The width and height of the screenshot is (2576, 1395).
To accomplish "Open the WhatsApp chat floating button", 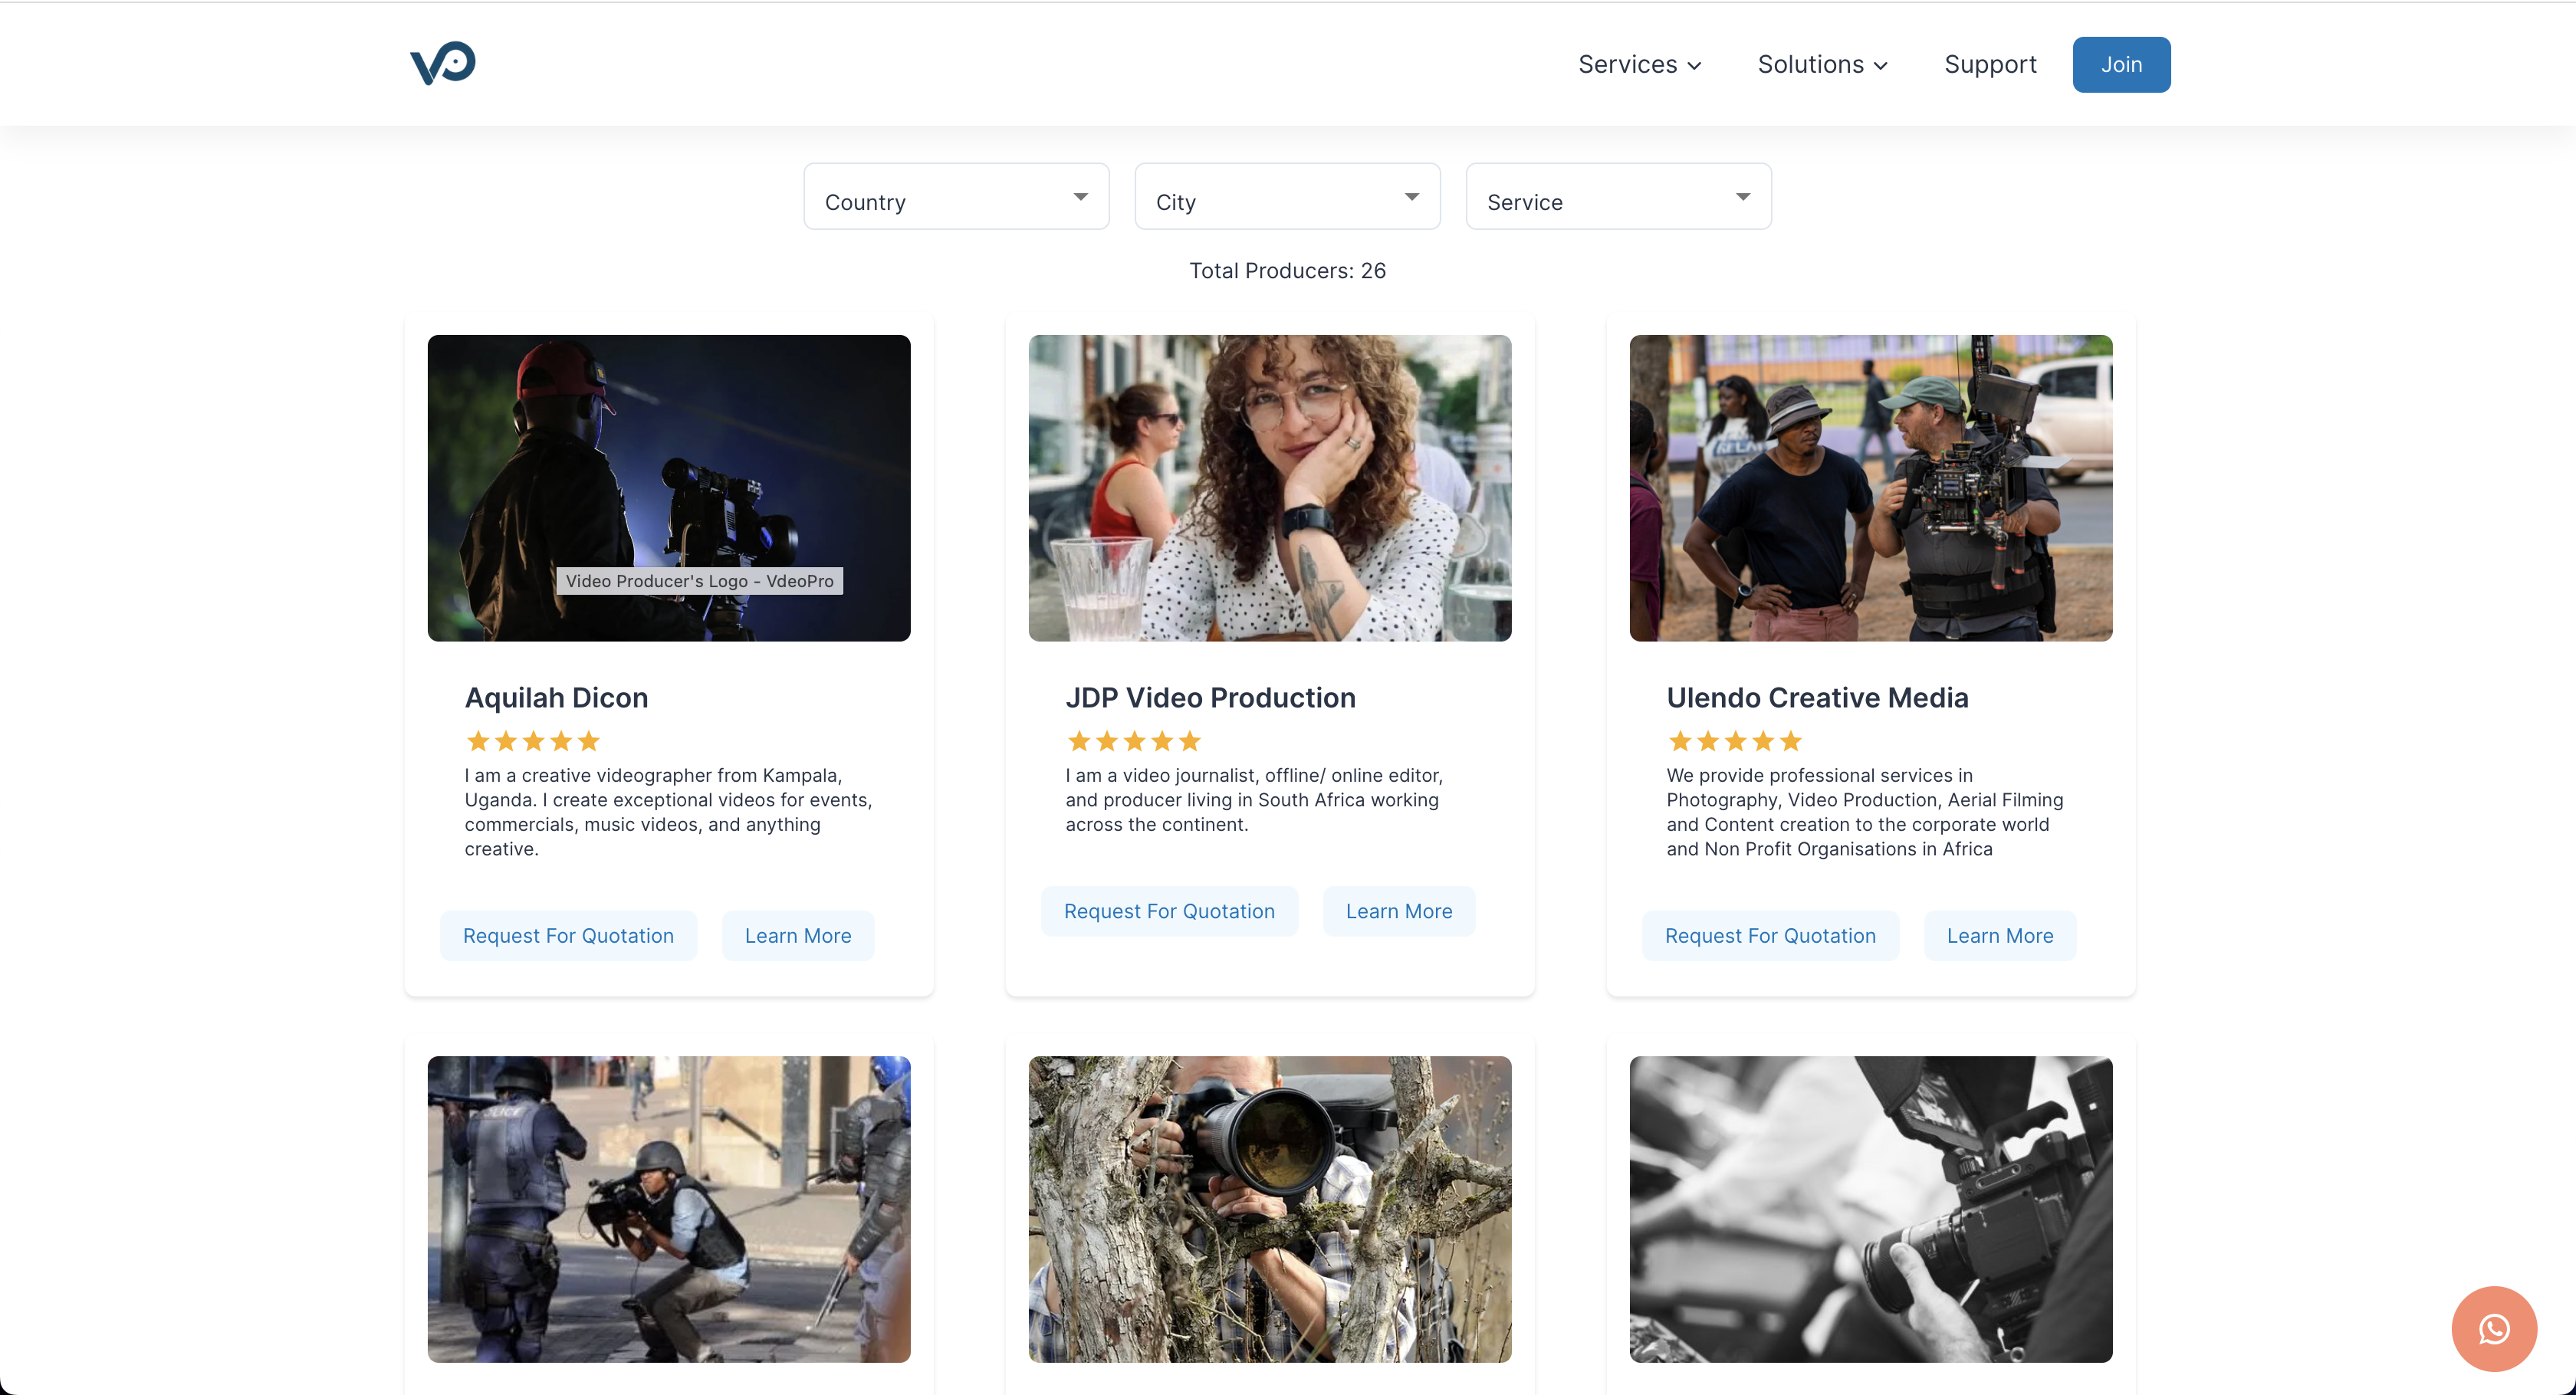I will tap(2494, 1328).
